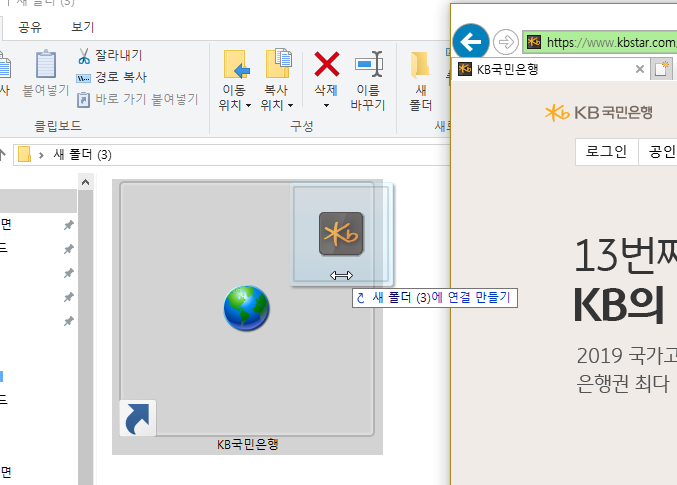Click the Forward arrow in the browser
Viewport: 677px width, 485px height.
point(506,42)
